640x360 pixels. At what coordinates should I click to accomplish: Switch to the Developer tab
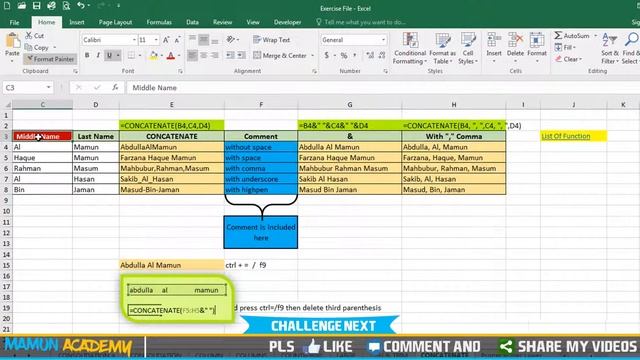click(x=287, y=22)
